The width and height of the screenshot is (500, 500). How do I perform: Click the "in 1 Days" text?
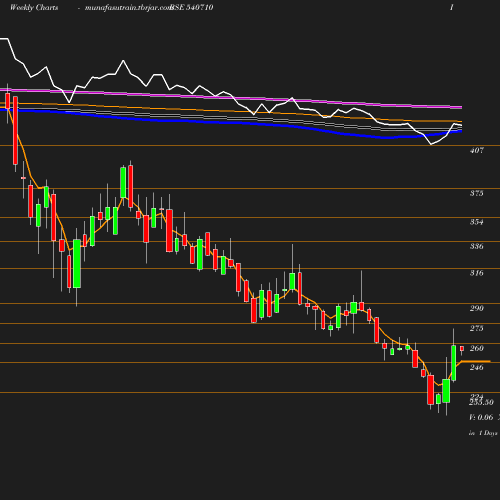(x=483, y=433)
